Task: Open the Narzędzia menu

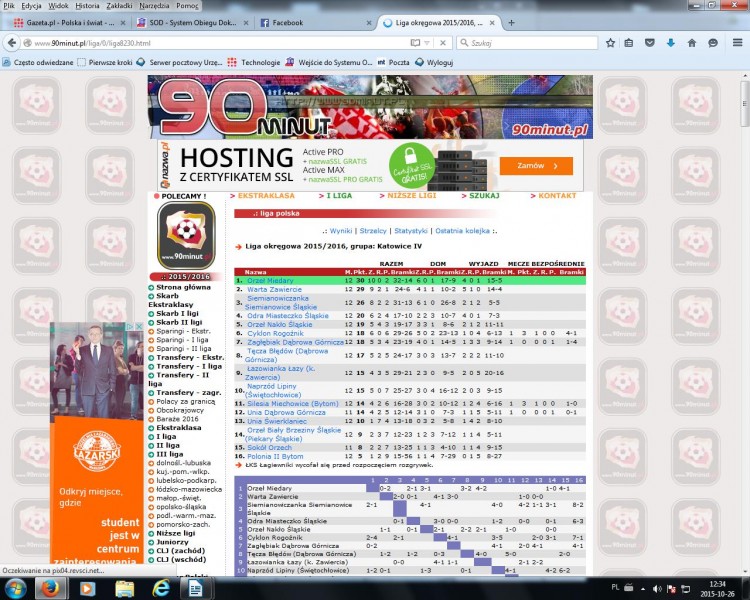Action: pyautogui.click(x=154, y=6)
